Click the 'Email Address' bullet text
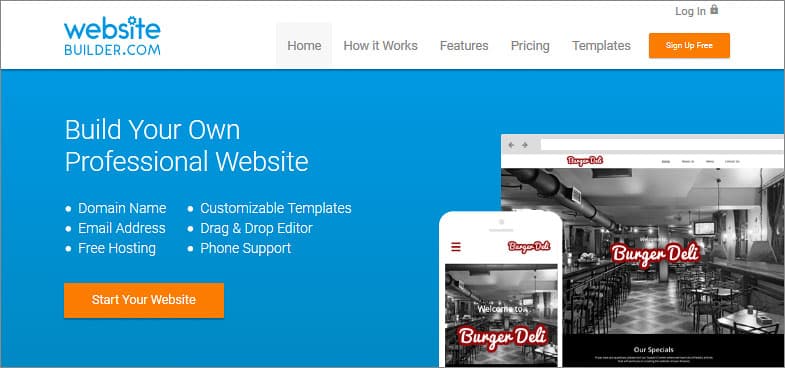Screen dimensions: 785x368 [x=122, y=228]
